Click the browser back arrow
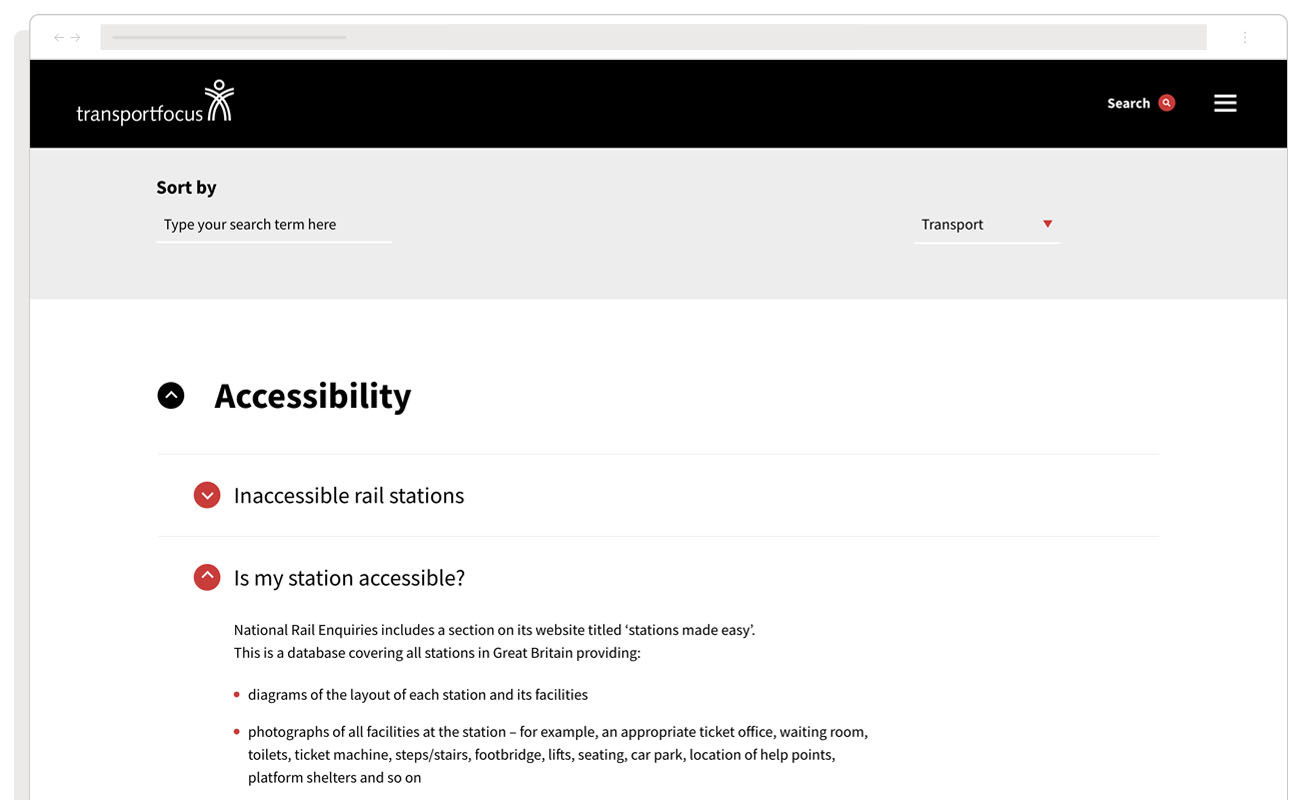The image size is (1300, 800). coord(59,38)
